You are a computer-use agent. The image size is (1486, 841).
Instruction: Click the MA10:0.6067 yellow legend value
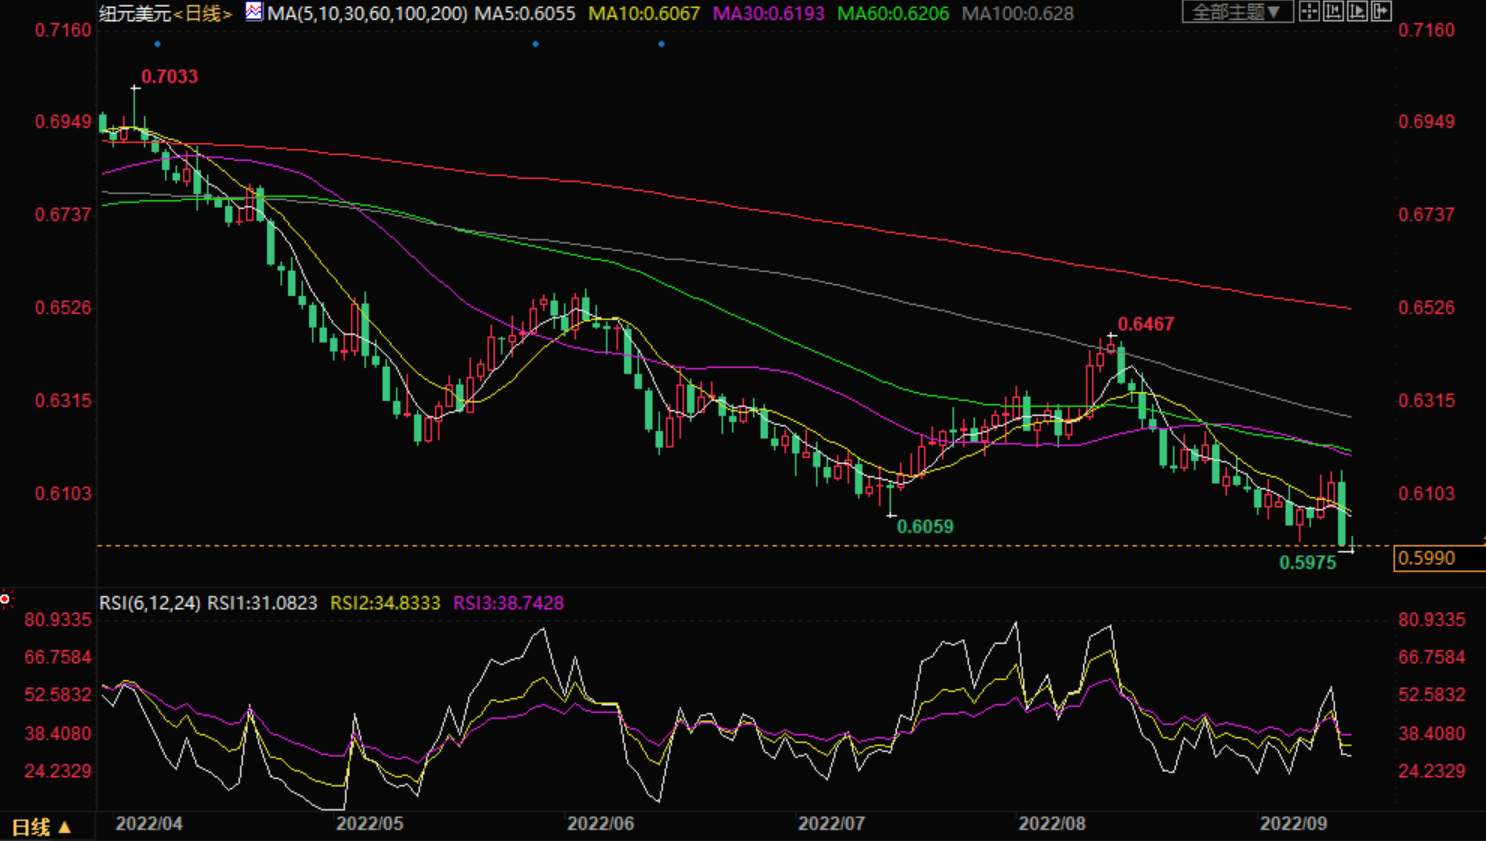click(x=644, y=14)
